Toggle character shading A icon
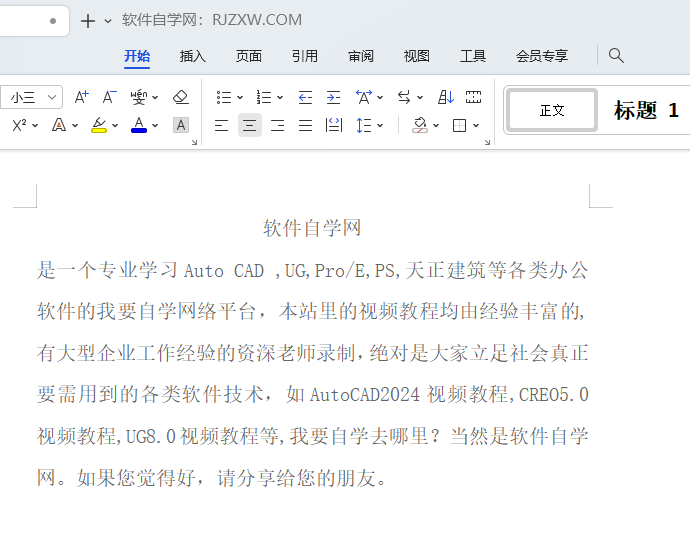Viewport: 690px width, 549px height. click(181, 125)
